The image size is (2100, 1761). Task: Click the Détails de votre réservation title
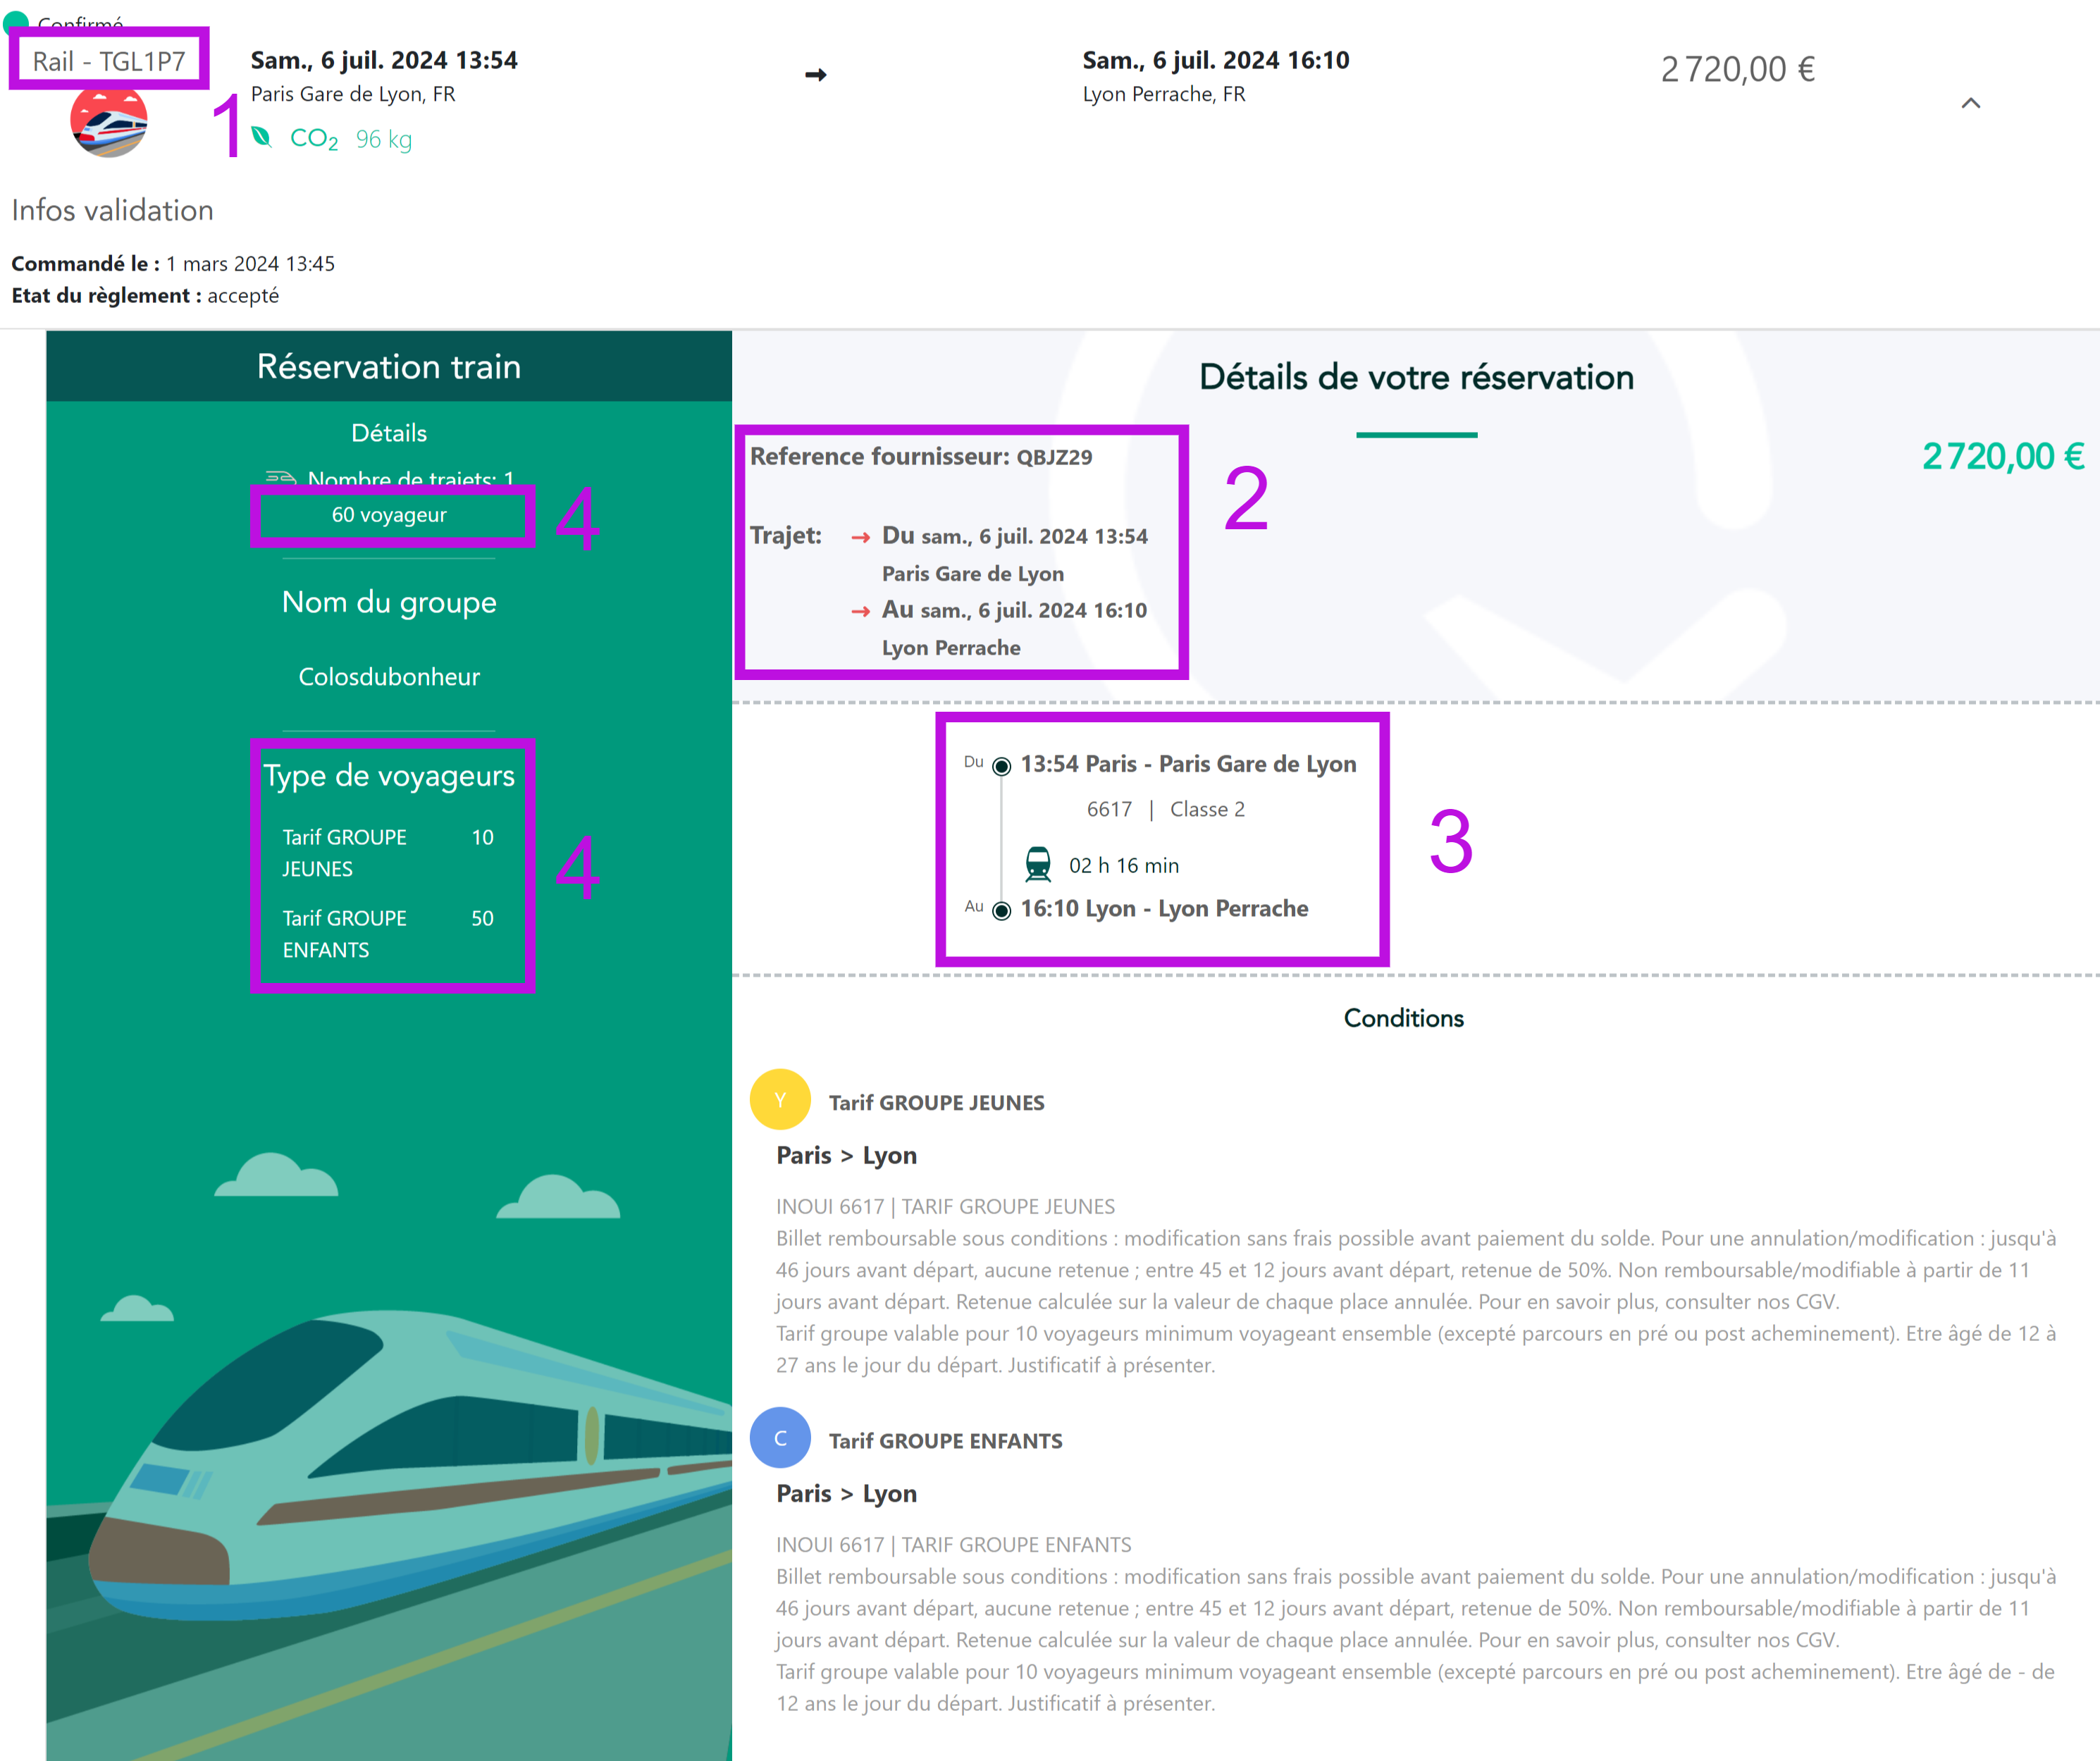[1416, 377]
